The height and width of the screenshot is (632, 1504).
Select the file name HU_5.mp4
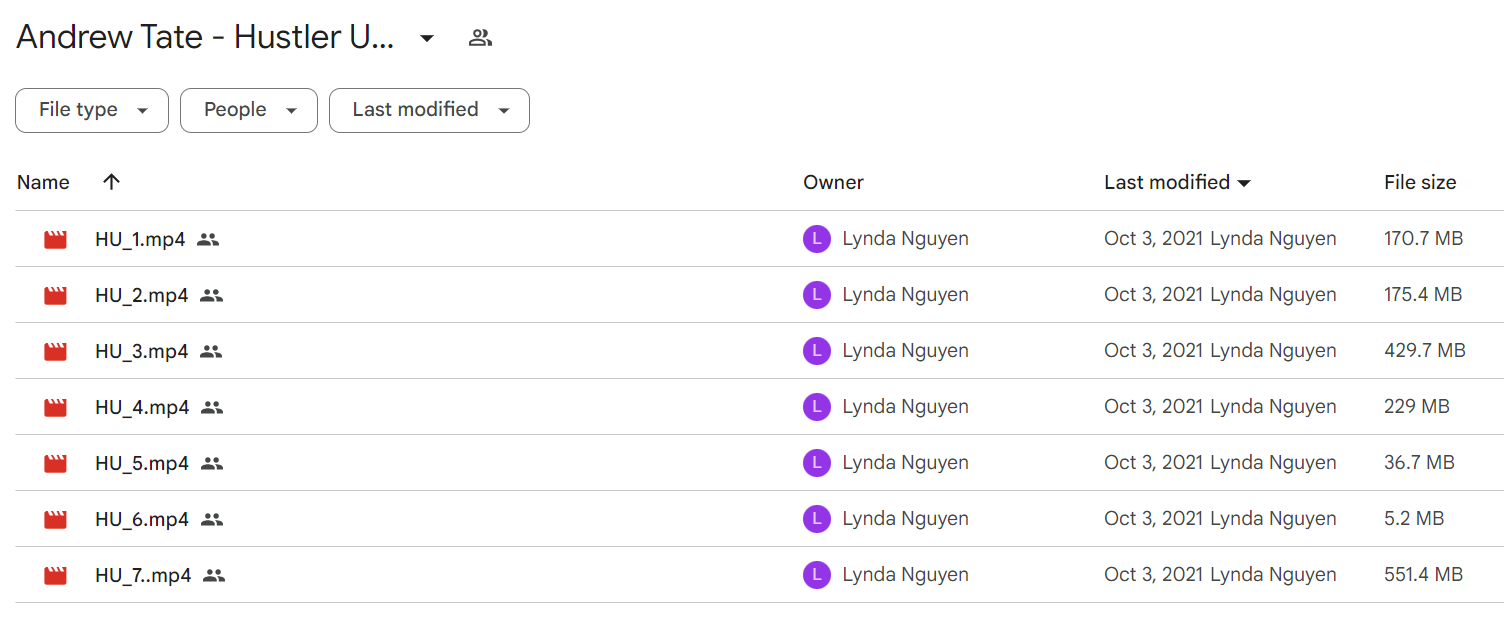coord(142,463)
